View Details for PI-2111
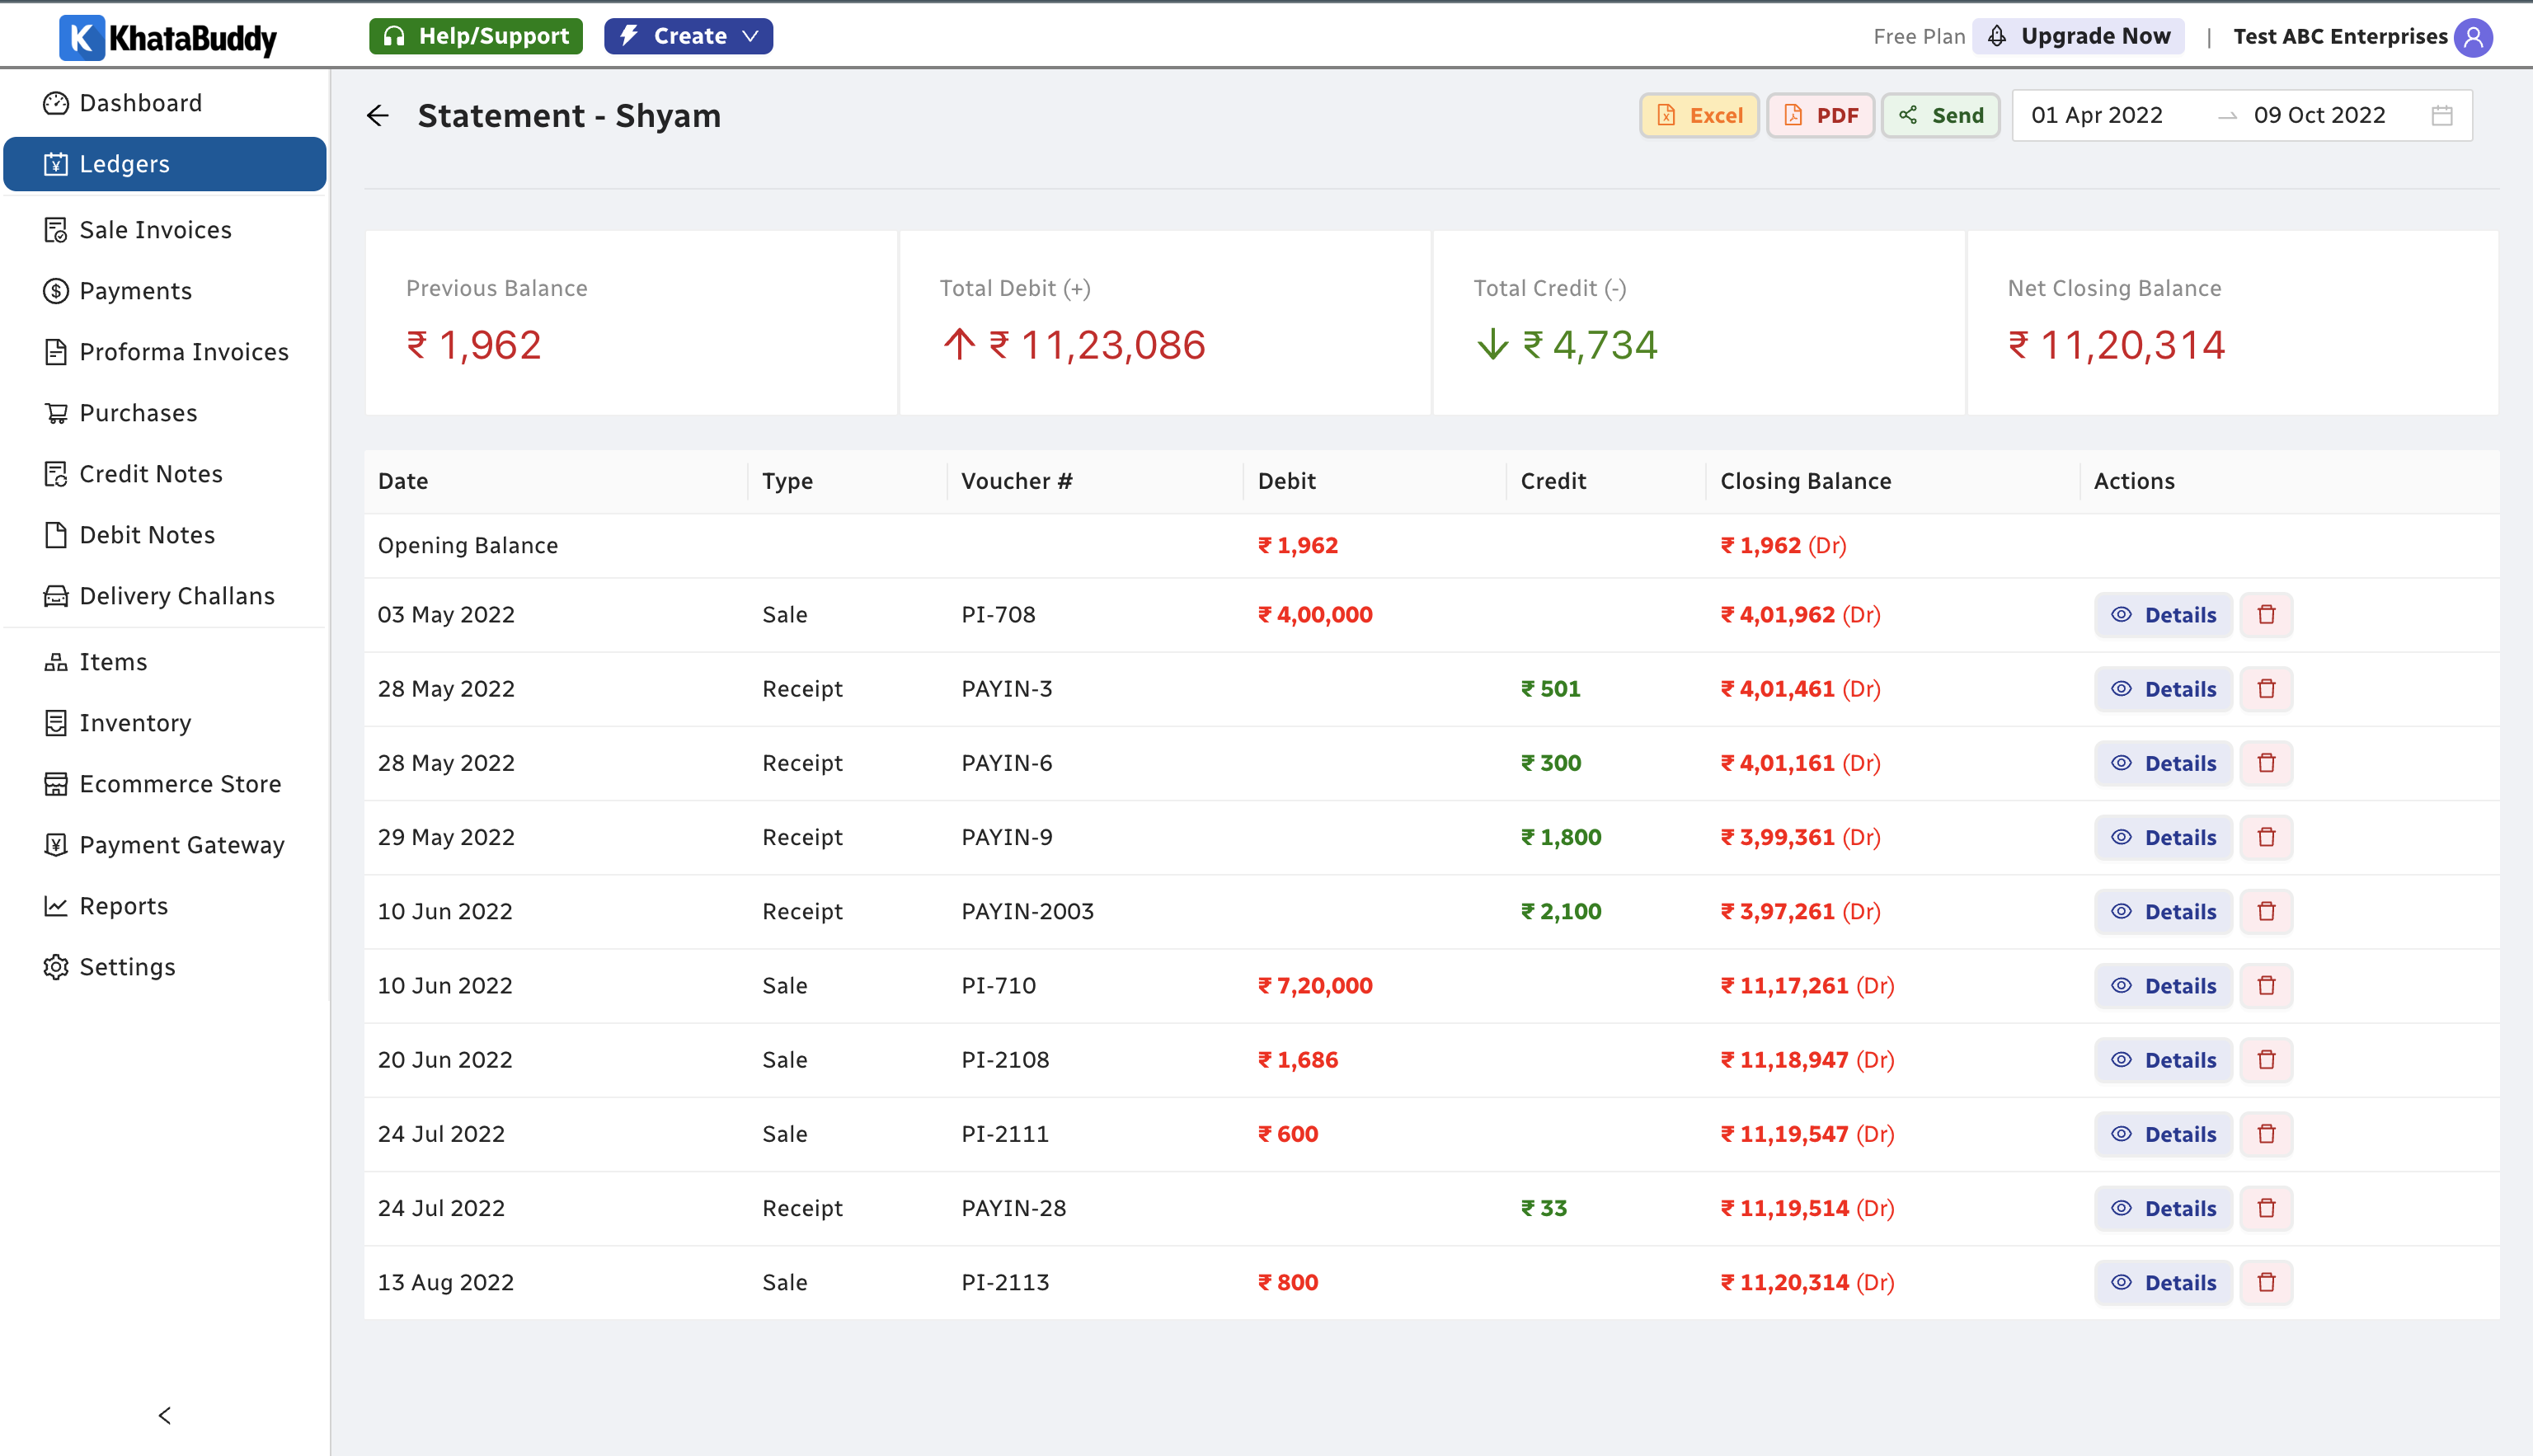 (2163, 1134)
